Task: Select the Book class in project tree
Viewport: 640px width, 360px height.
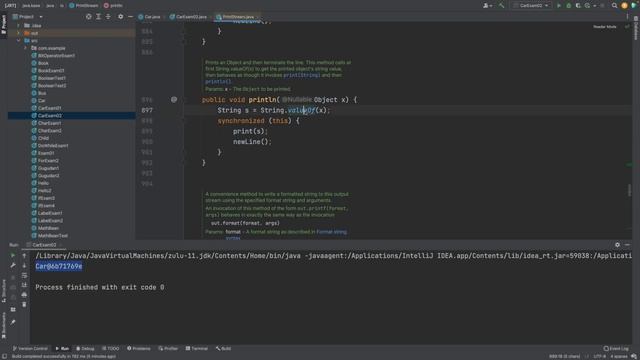Action: (x=43, y=63)
